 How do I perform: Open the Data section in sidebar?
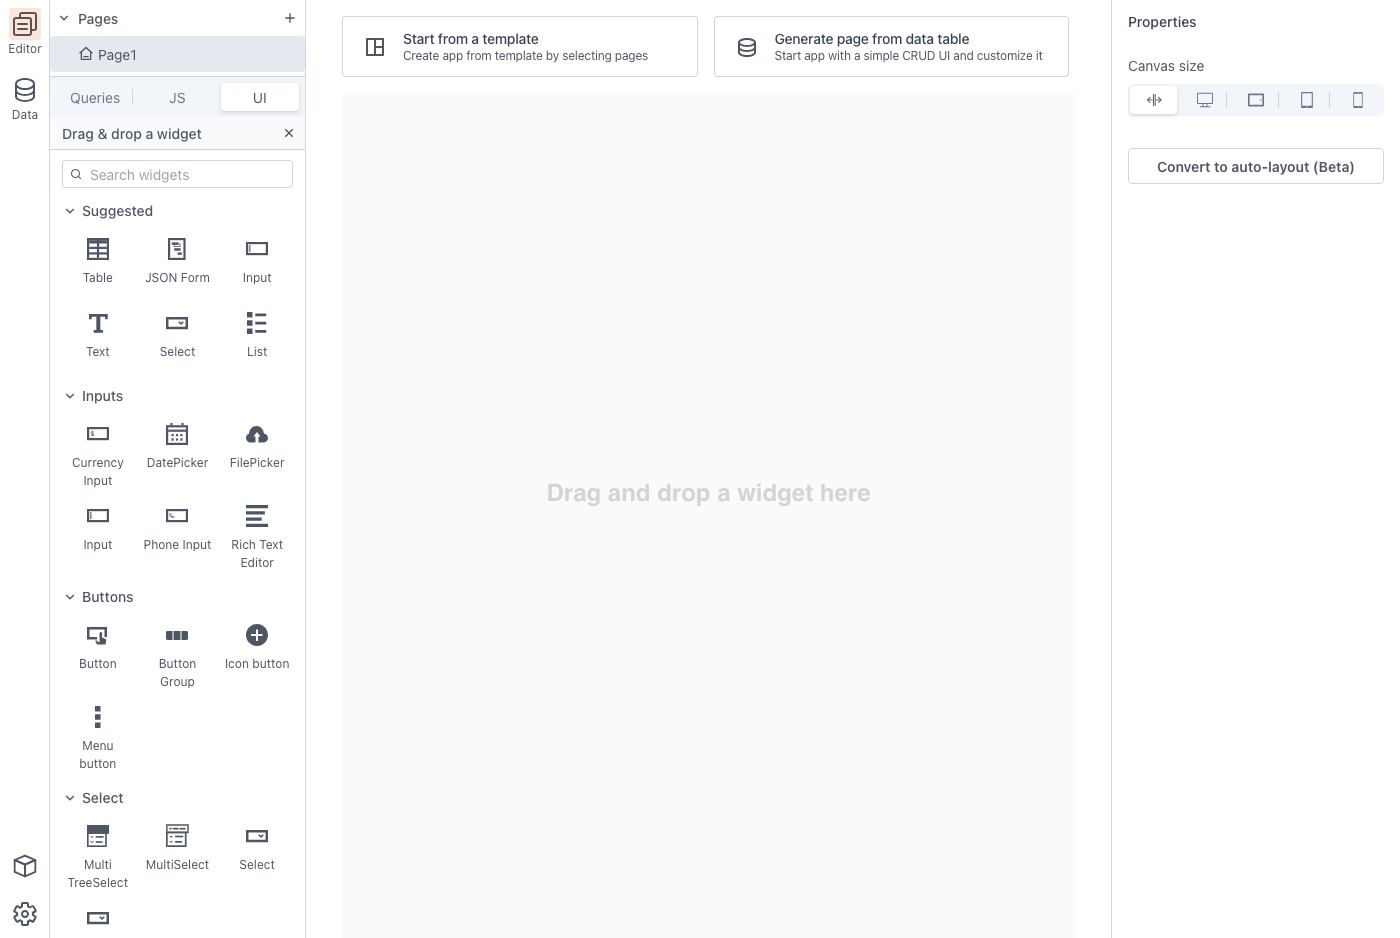pos(25,99)
